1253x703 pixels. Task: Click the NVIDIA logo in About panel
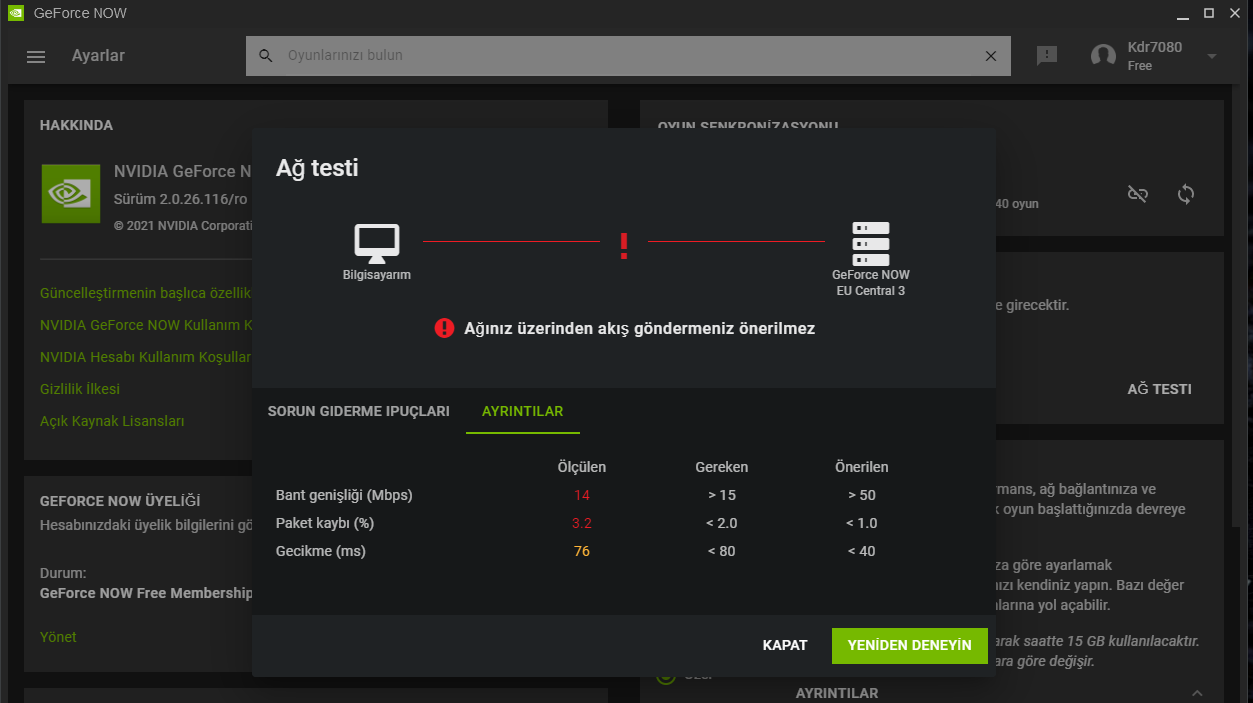71,193
